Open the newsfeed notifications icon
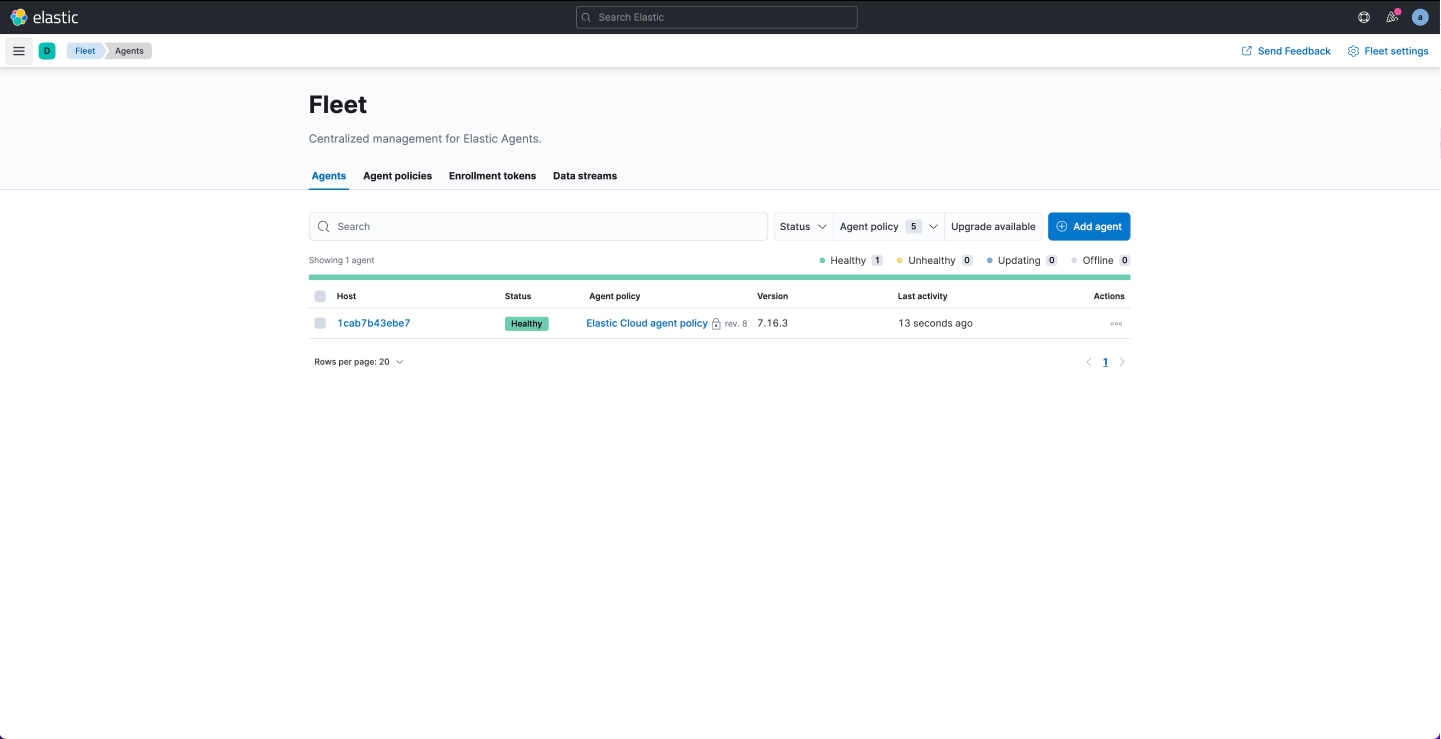Viewport: 1441px width, 739px height. pyautogui.click(x=1392, y=17)
